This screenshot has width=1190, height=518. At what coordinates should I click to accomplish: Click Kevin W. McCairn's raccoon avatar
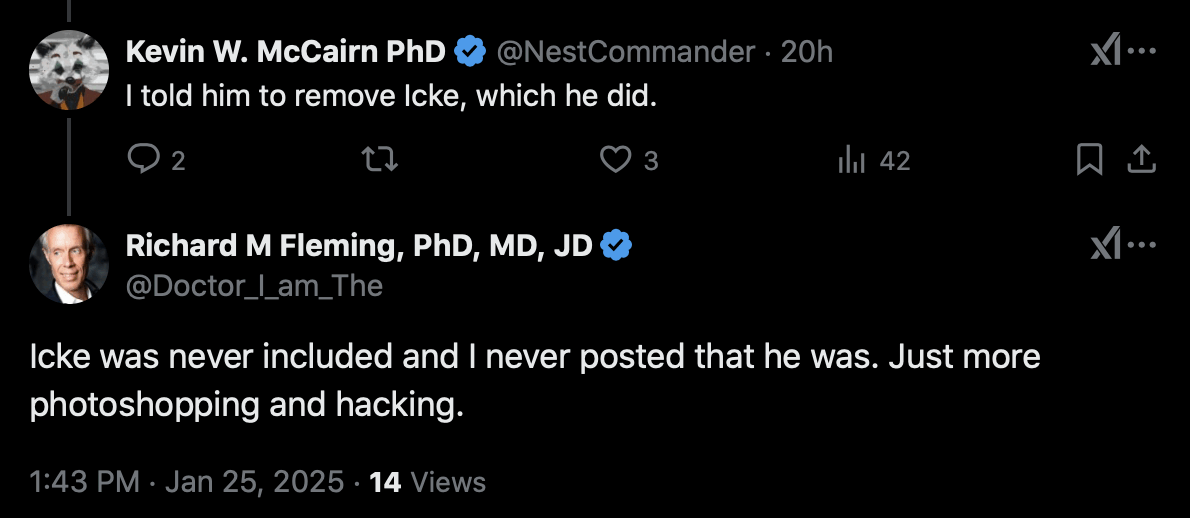pyautogui.click(x=68, y=71)
